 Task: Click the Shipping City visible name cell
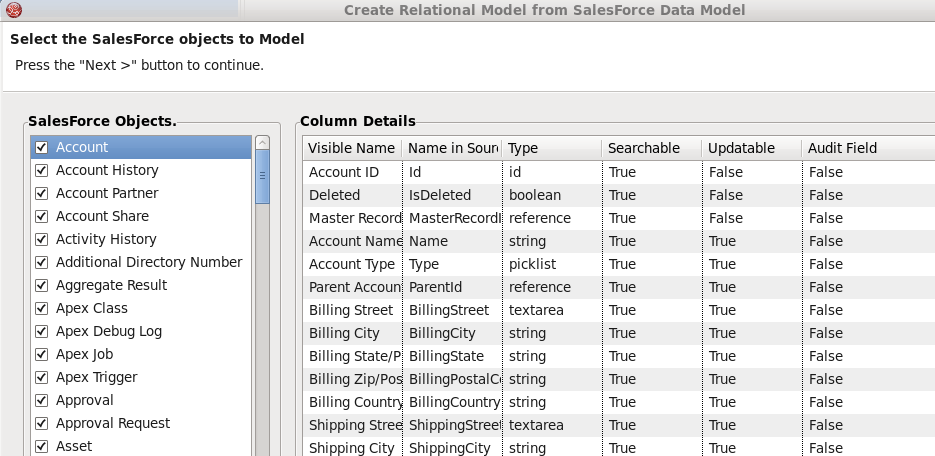pyautogui.click(x=353, y=448)
